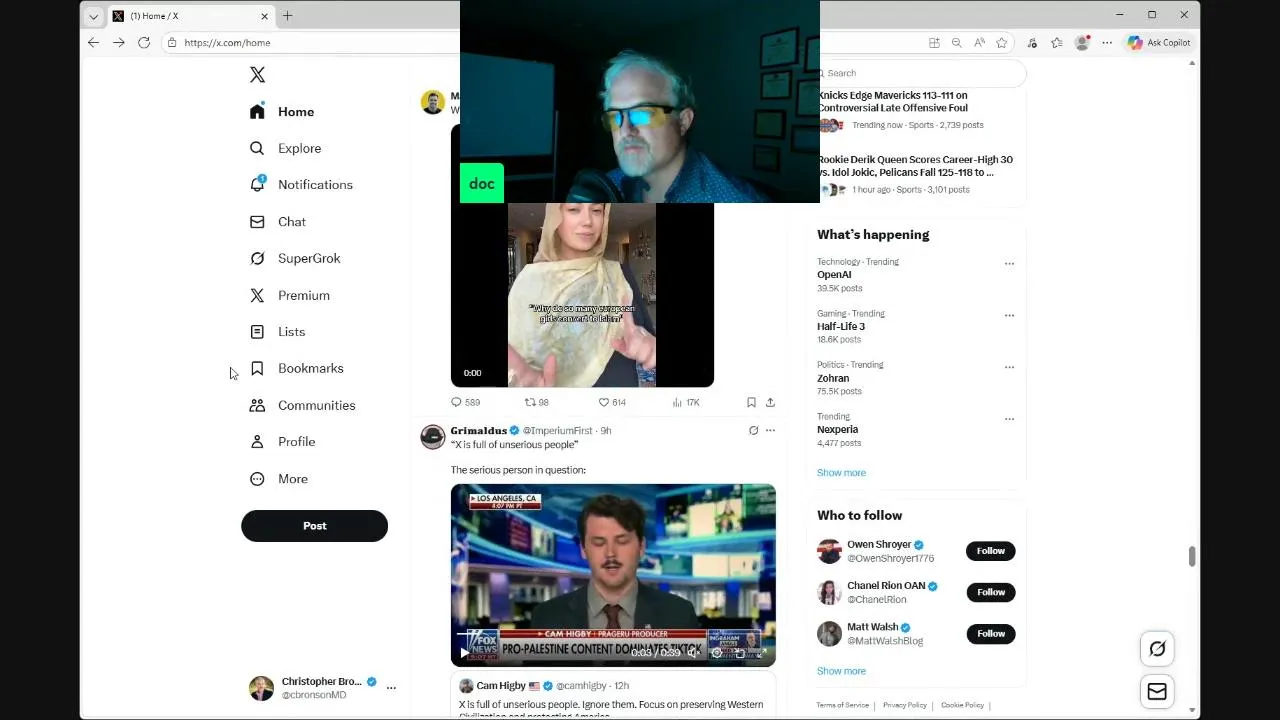This screenshot has width=1280, height=720.
Task: Click Privacy Policy footer link
Action: (905, 705)
